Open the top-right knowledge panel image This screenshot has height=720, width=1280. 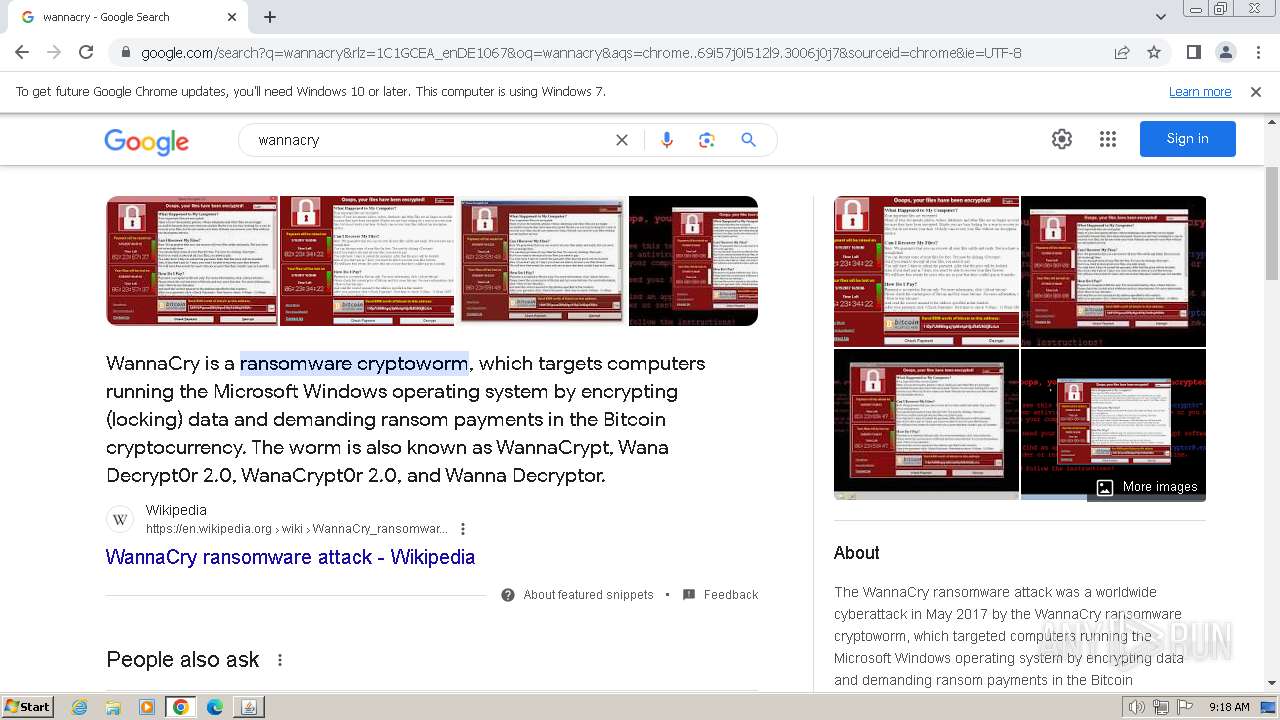pos(1113,271)
